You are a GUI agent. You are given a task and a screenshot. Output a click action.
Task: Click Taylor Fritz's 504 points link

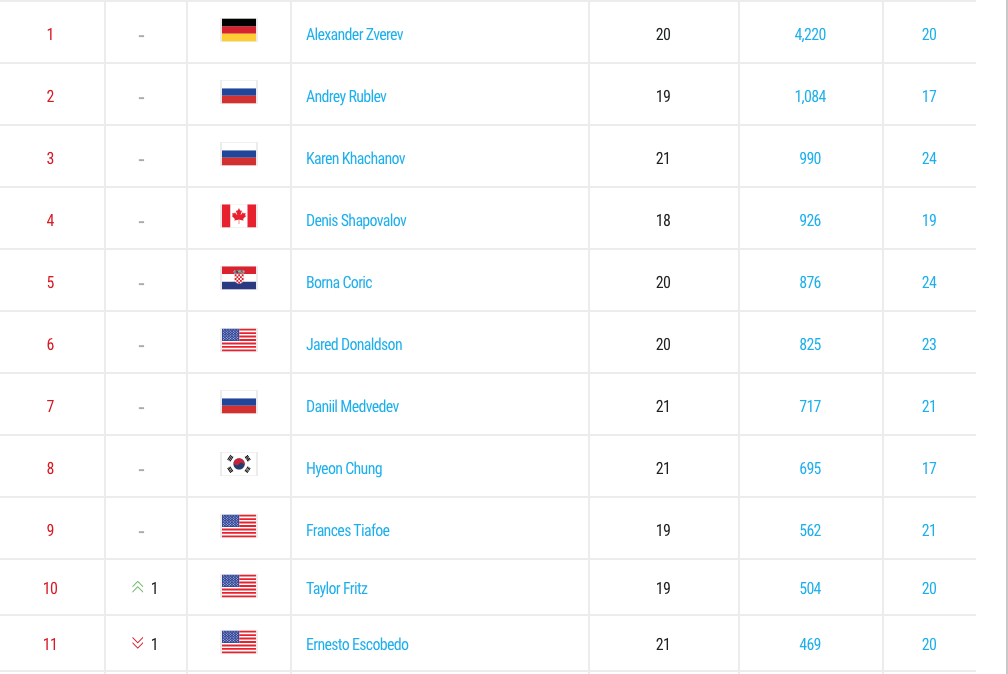tap(810, 589)
